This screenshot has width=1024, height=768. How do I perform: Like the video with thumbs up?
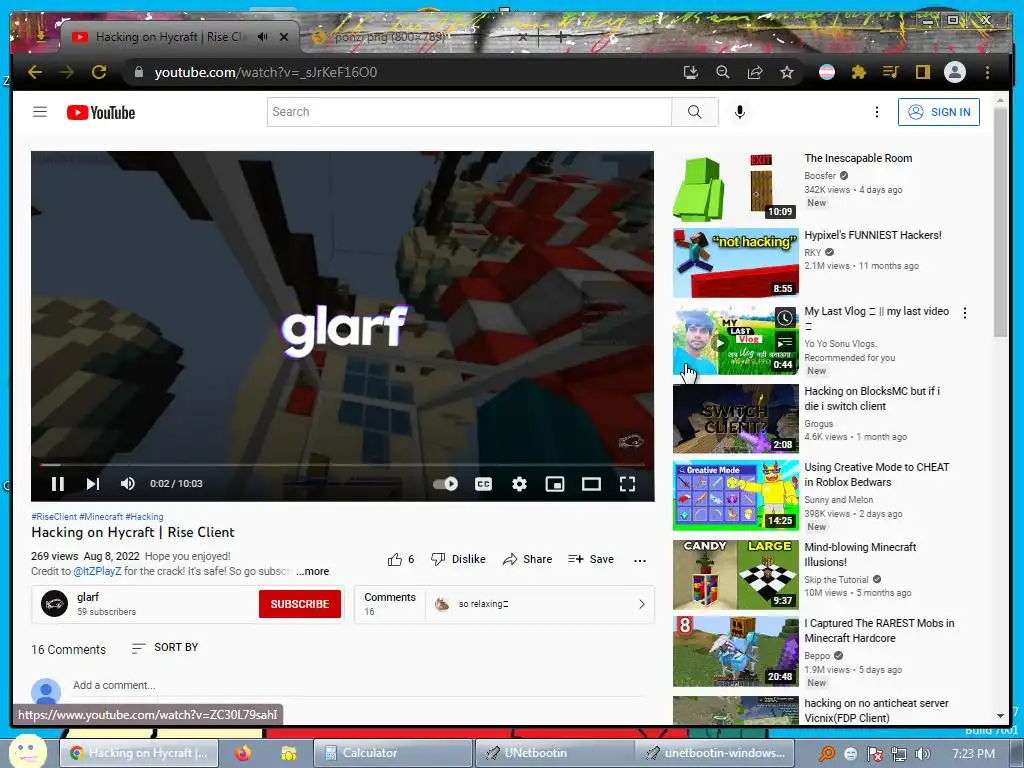click(x=400, y=559)
